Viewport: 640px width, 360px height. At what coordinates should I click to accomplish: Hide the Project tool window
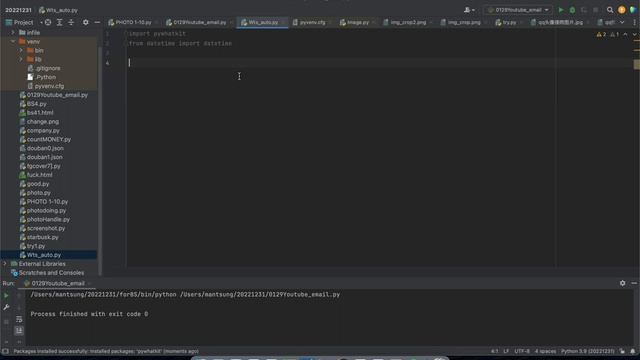(x=97, y=22)
